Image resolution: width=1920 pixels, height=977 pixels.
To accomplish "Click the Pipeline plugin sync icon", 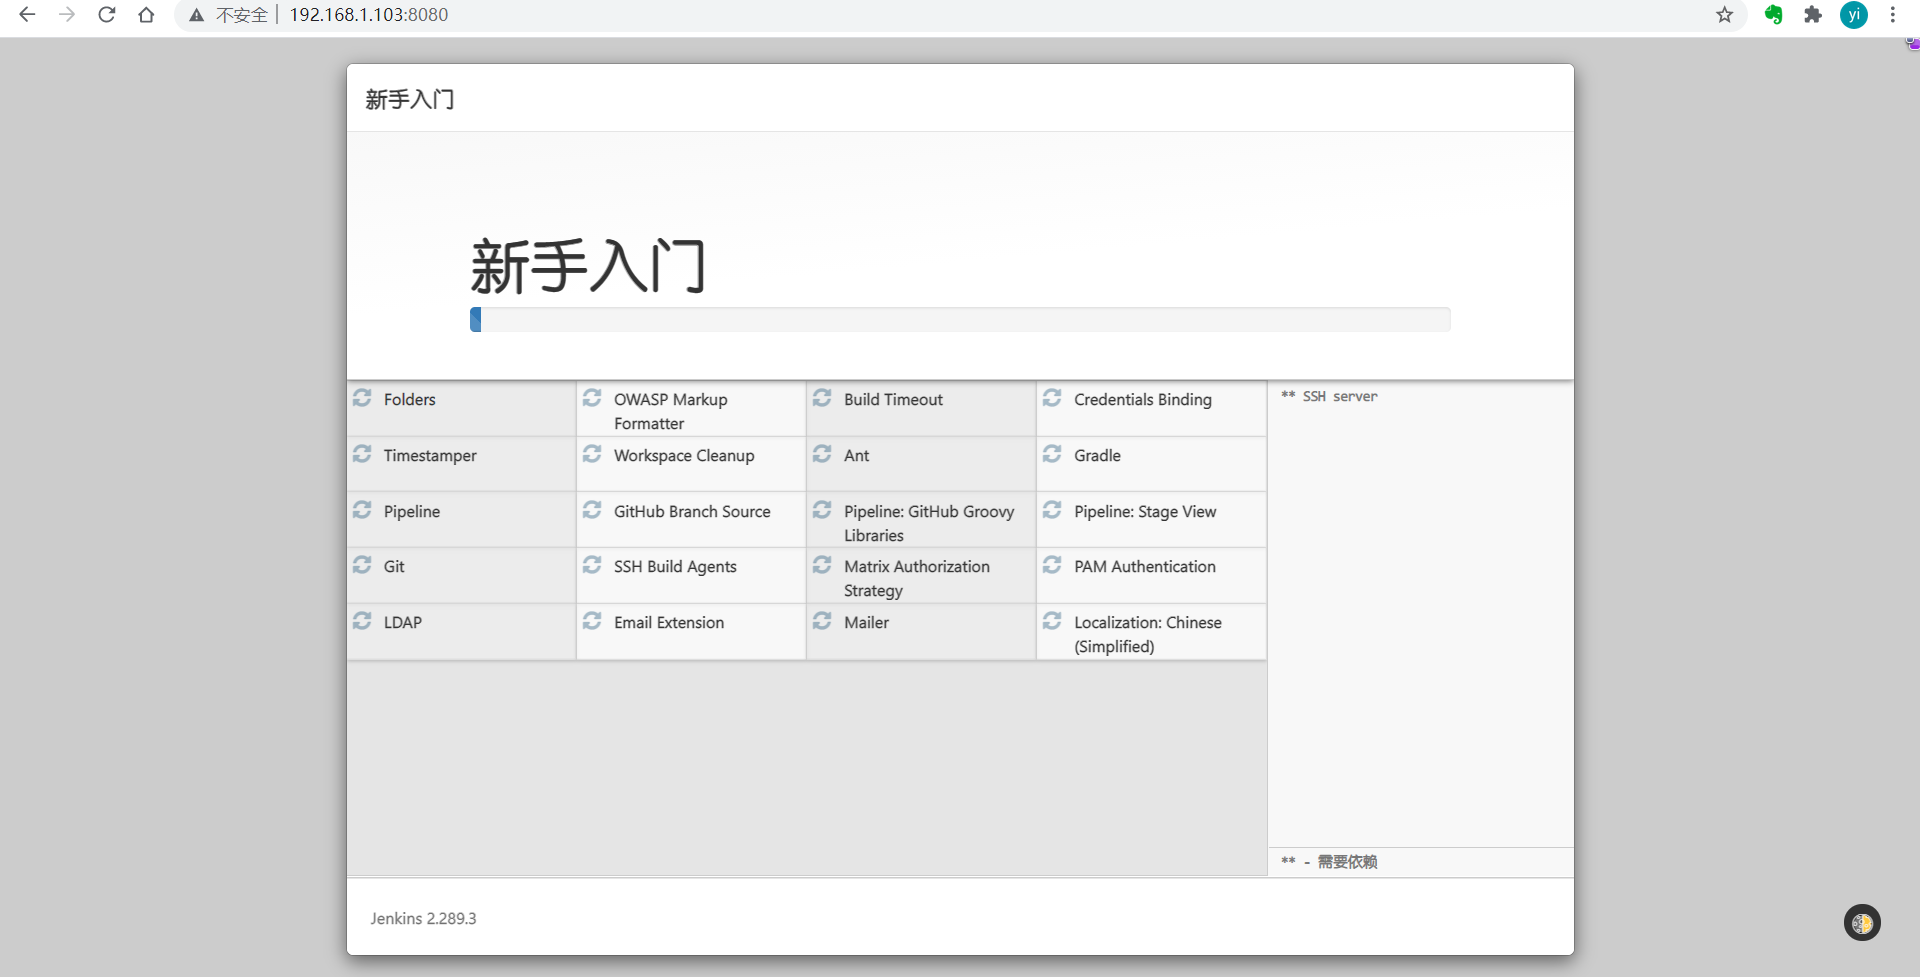I will (x=362, y=510).
